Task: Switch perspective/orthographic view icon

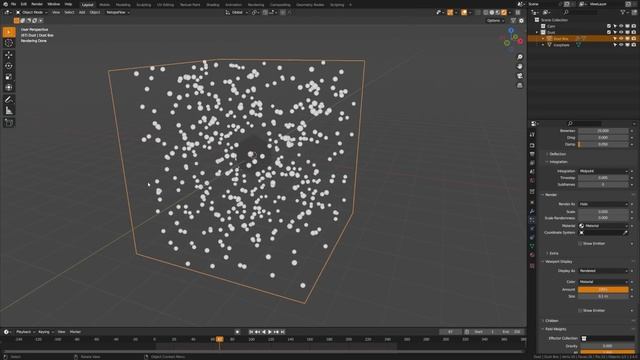Action: point(520,85)
